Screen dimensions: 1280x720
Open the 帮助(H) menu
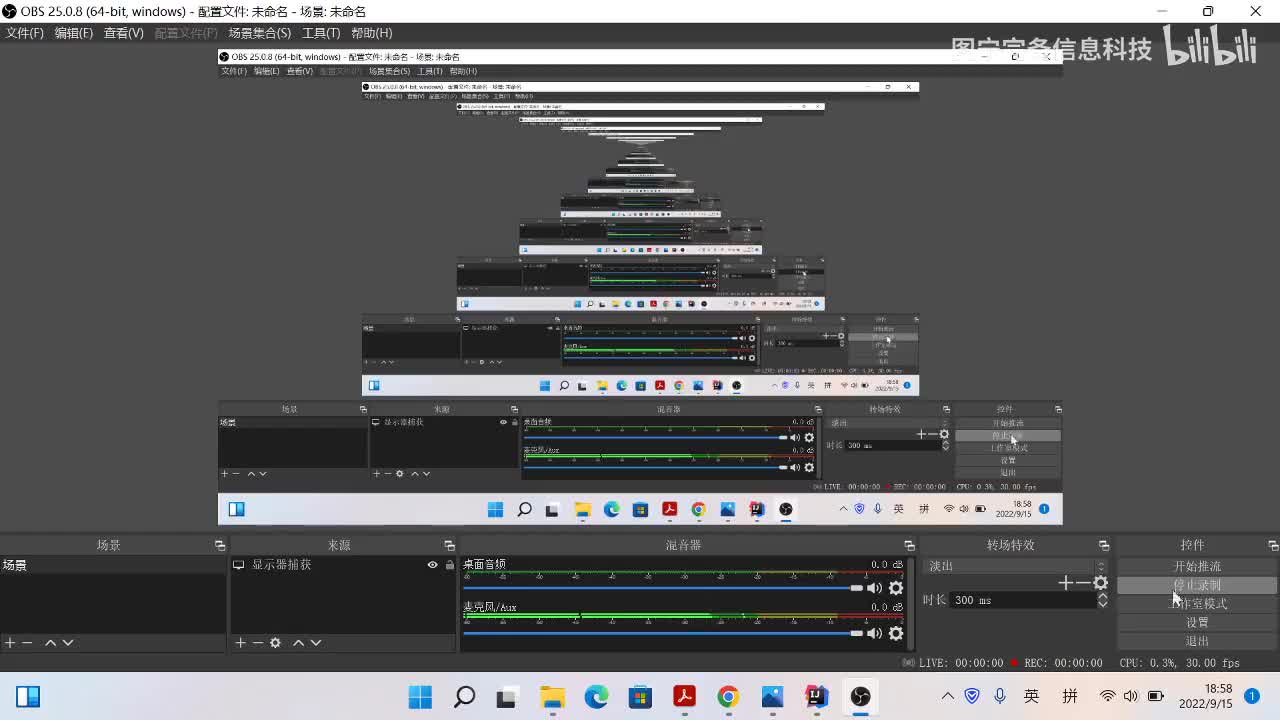(x=371, y=33)
